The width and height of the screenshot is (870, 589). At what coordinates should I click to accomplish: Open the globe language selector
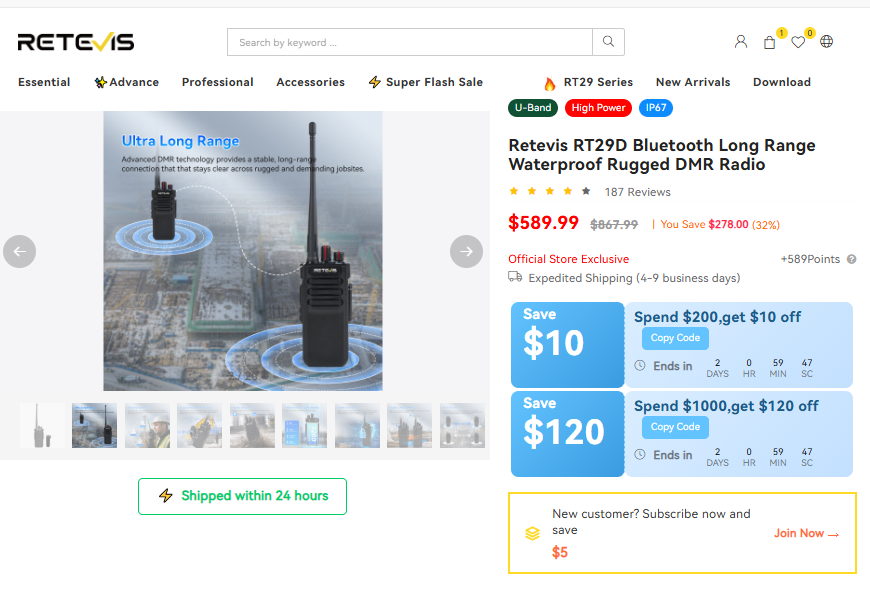coord(826,42)
